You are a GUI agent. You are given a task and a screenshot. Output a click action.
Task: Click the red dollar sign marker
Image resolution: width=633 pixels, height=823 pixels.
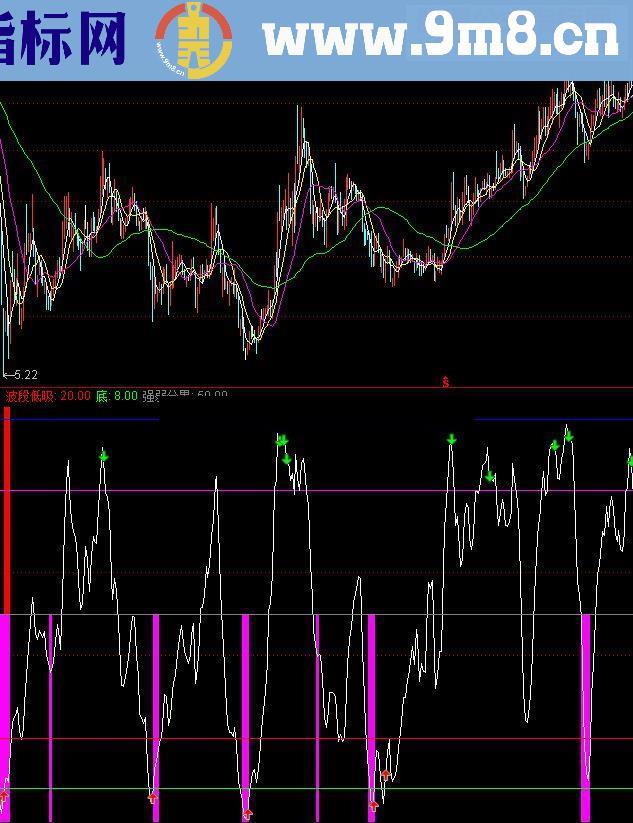coord(445,382)
